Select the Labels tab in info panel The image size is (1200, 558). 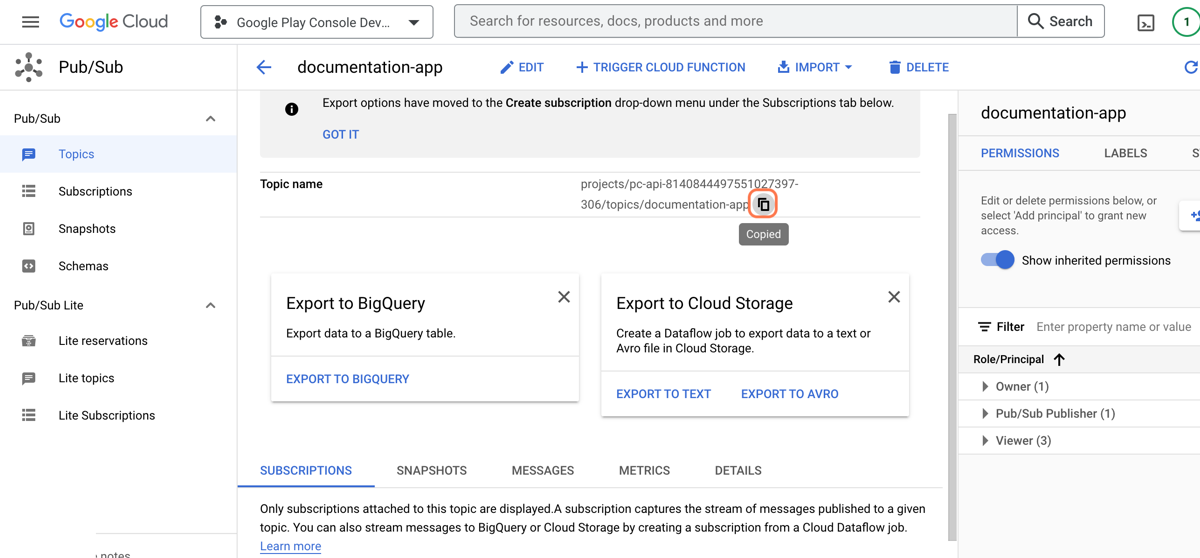(1125, 153)
